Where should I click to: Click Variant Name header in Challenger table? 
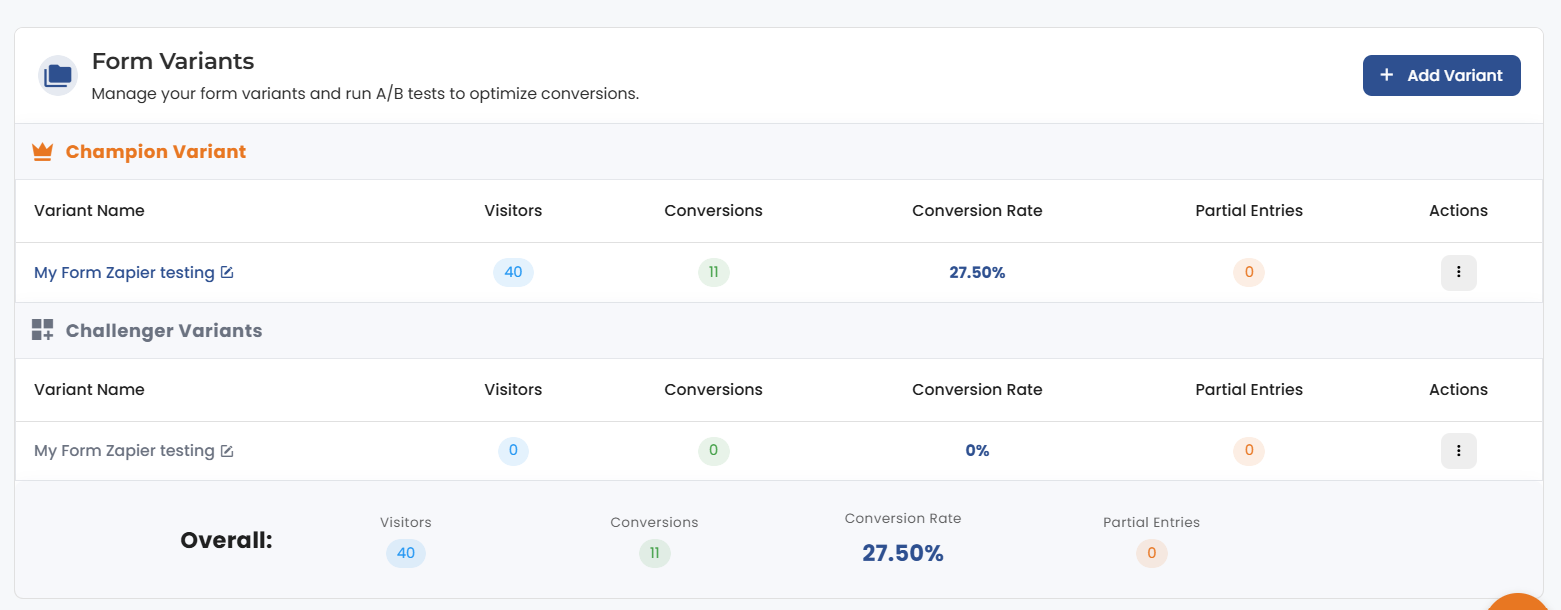point(89,390)
